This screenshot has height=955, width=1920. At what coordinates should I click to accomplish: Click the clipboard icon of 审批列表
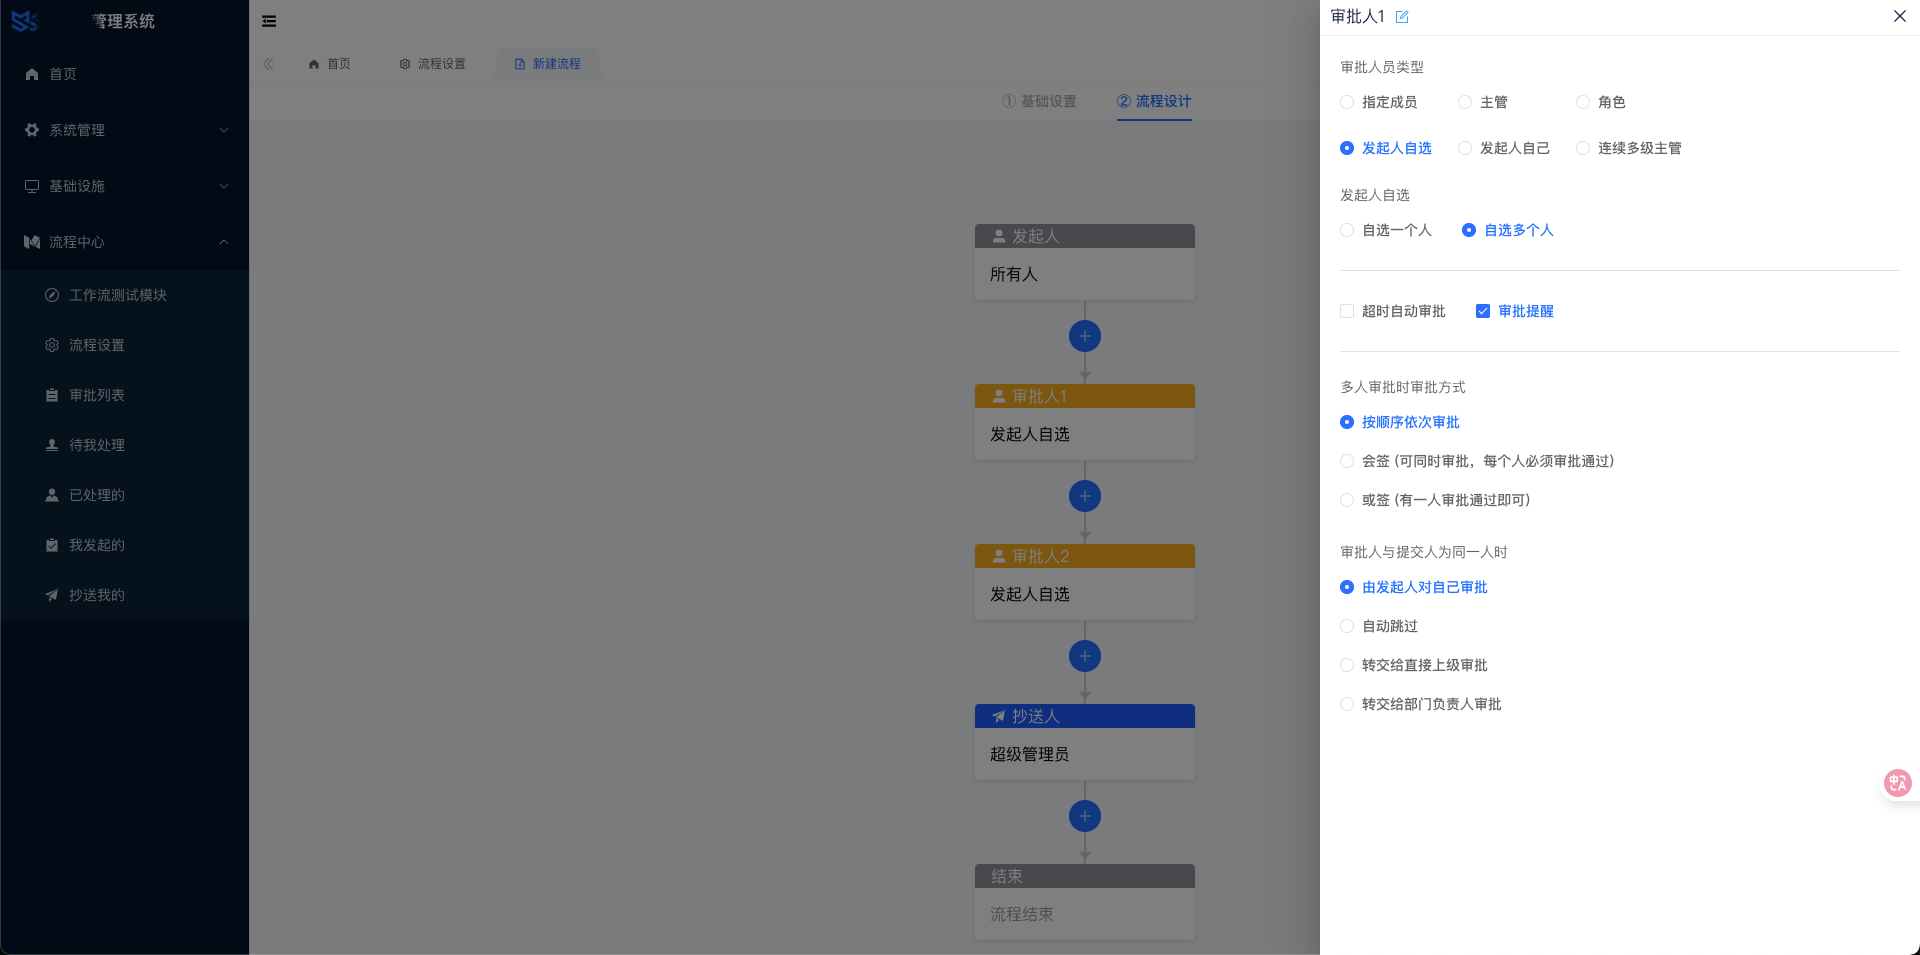point(52,395)
